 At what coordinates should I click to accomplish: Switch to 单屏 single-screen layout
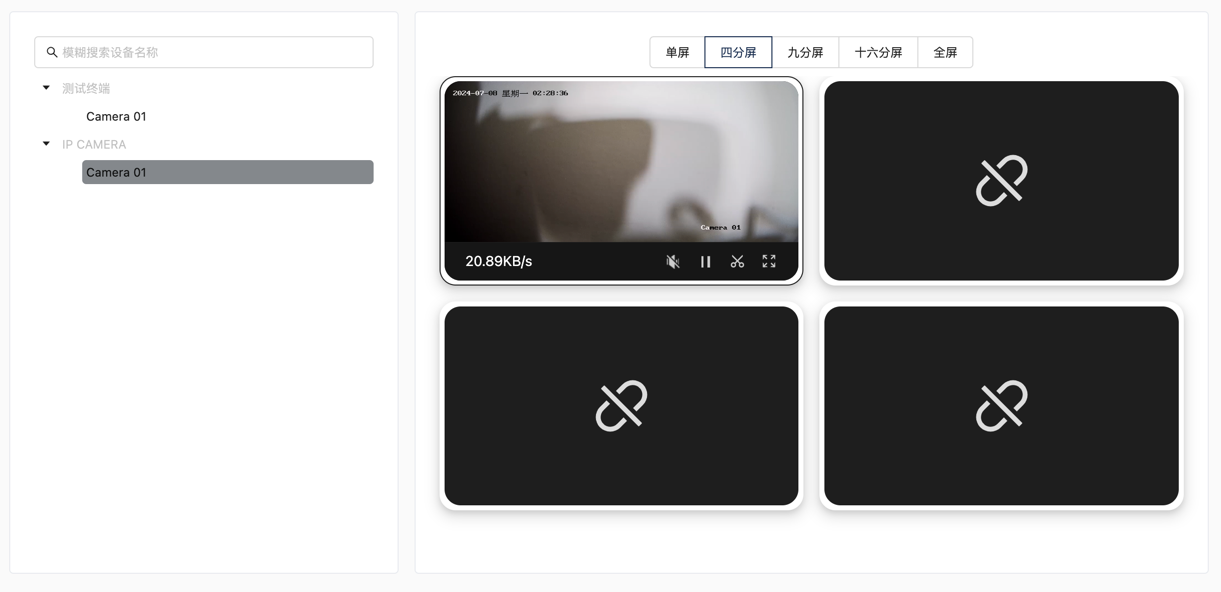677,52
